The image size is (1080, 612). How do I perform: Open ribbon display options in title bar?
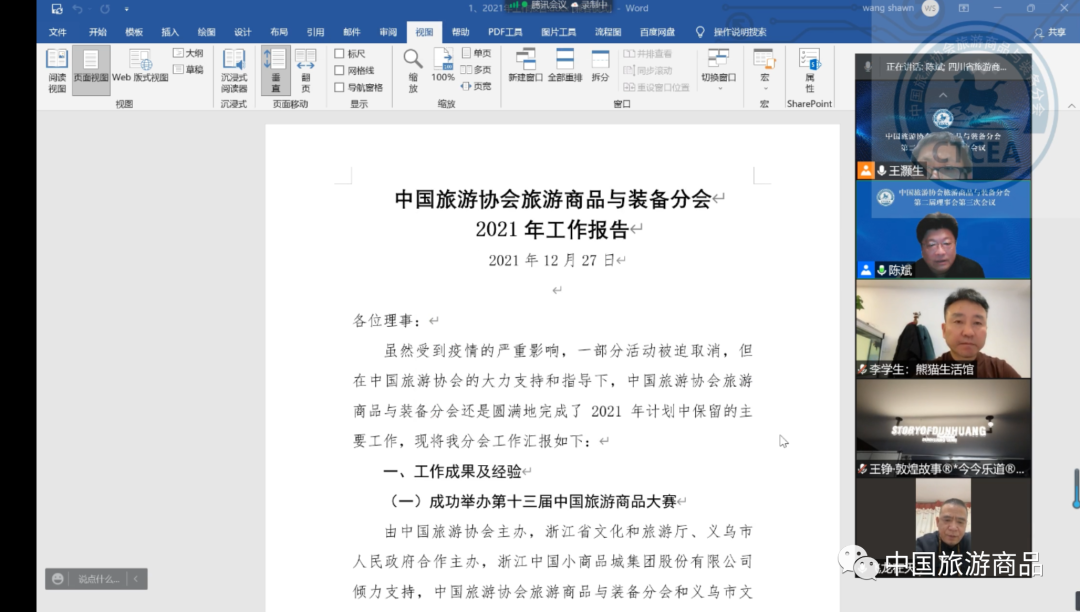coord(964,8)
